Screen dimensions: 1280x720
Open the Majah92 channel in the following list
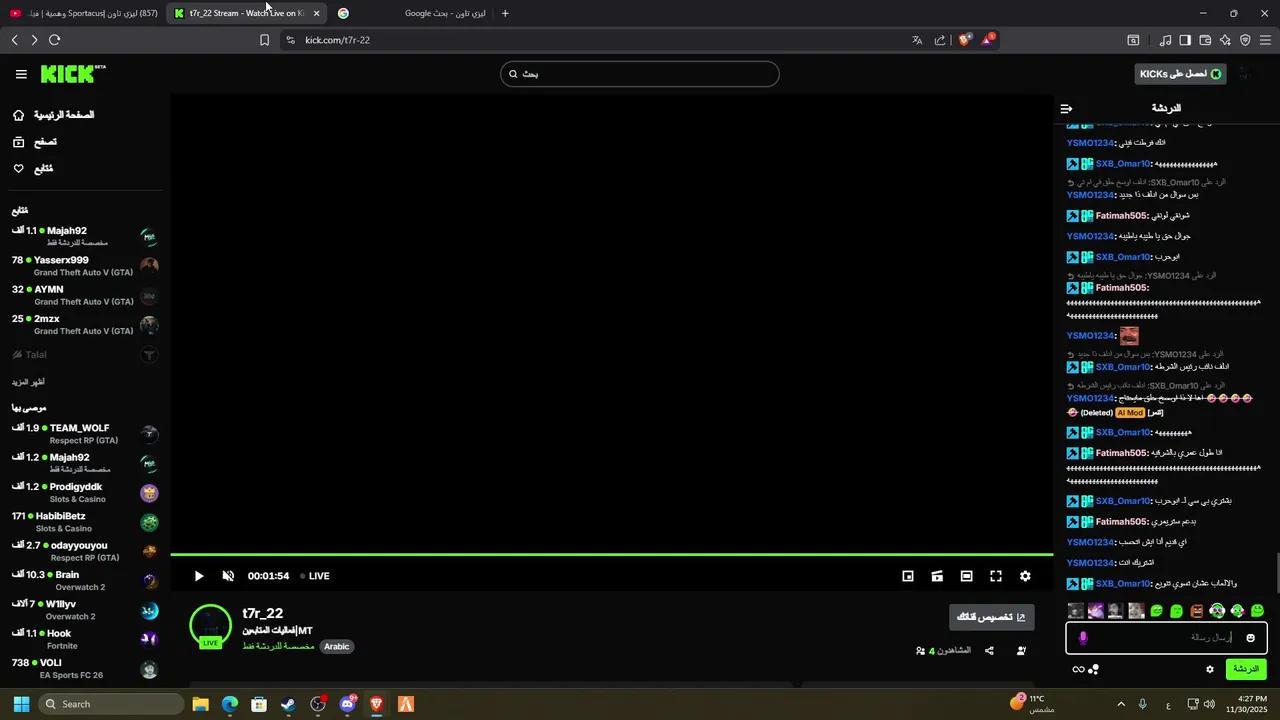pos(84,237)
